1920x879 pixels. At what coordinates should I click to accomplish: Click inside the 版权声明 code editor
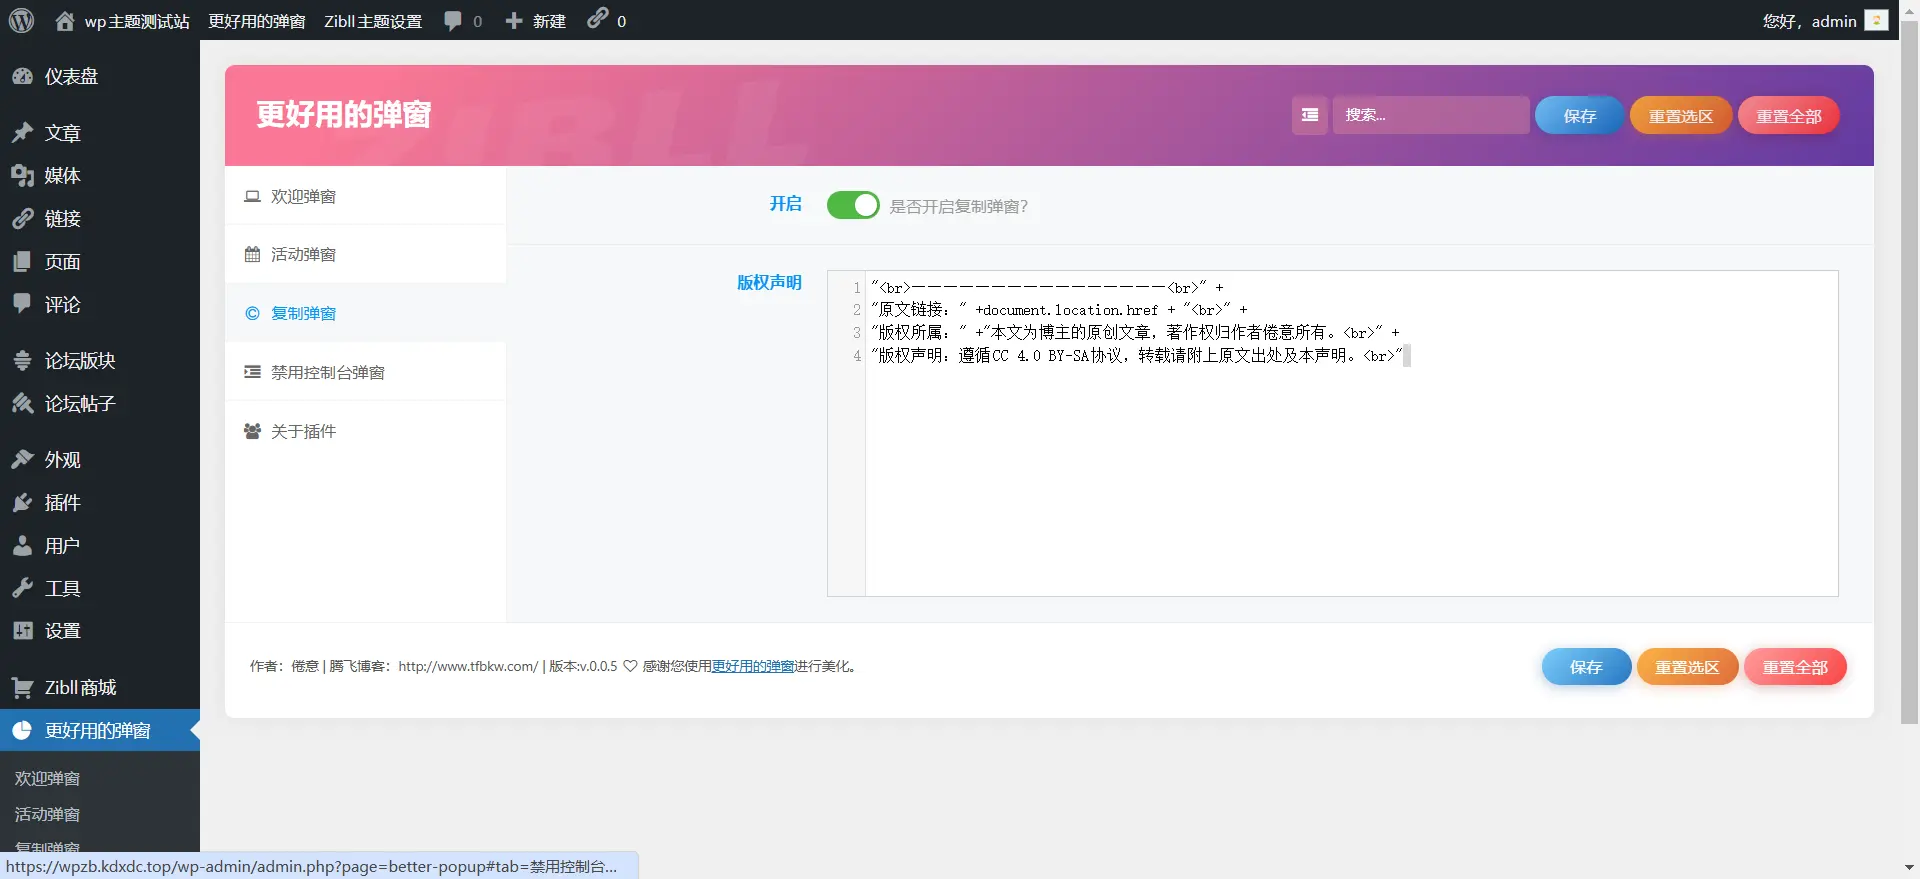tap(1332, 433)
